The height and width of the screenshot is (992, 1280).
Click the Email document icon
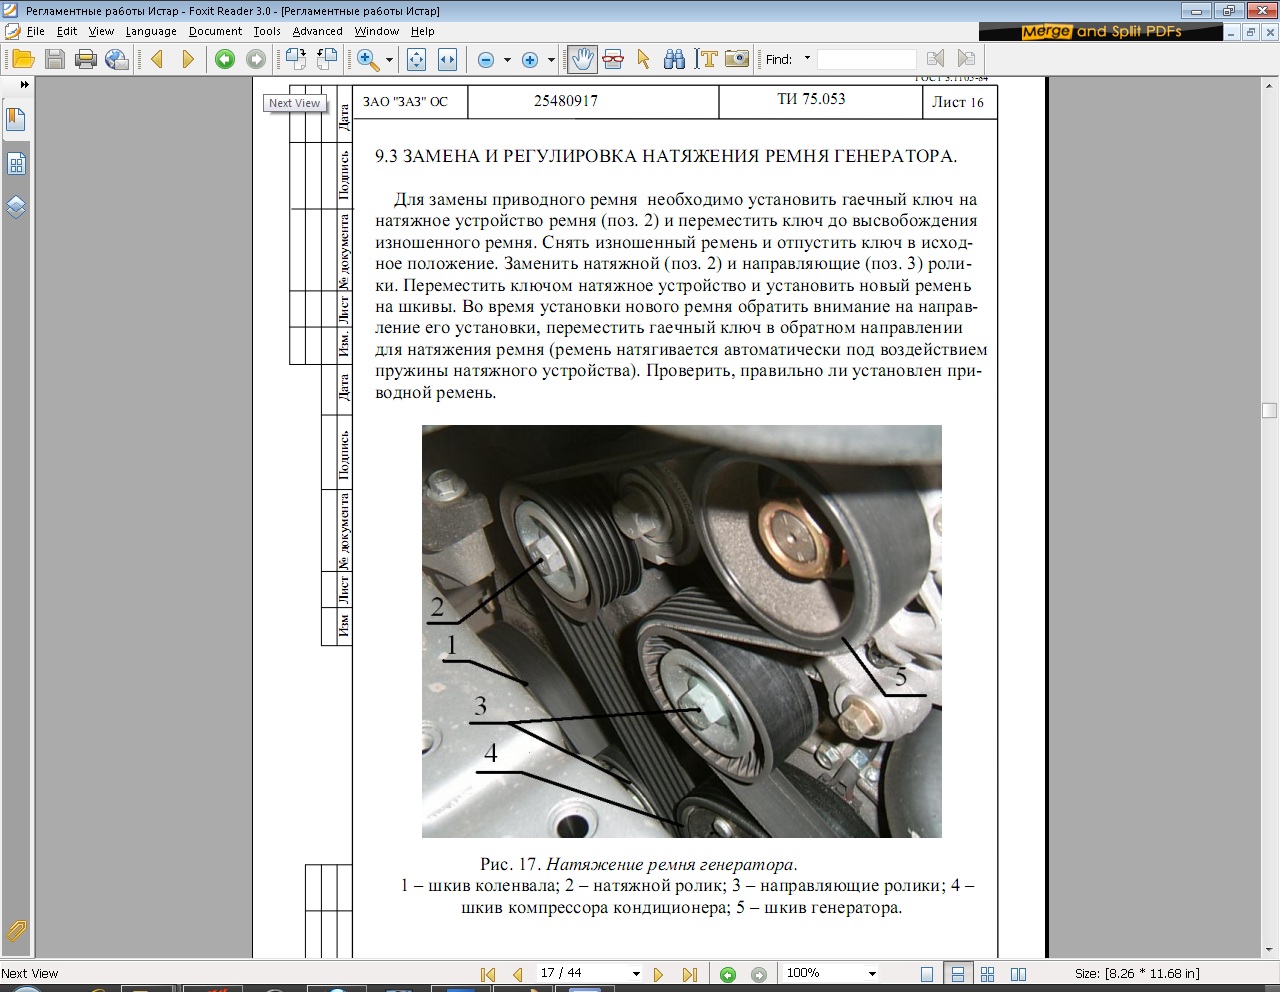(x=117, y=59)
